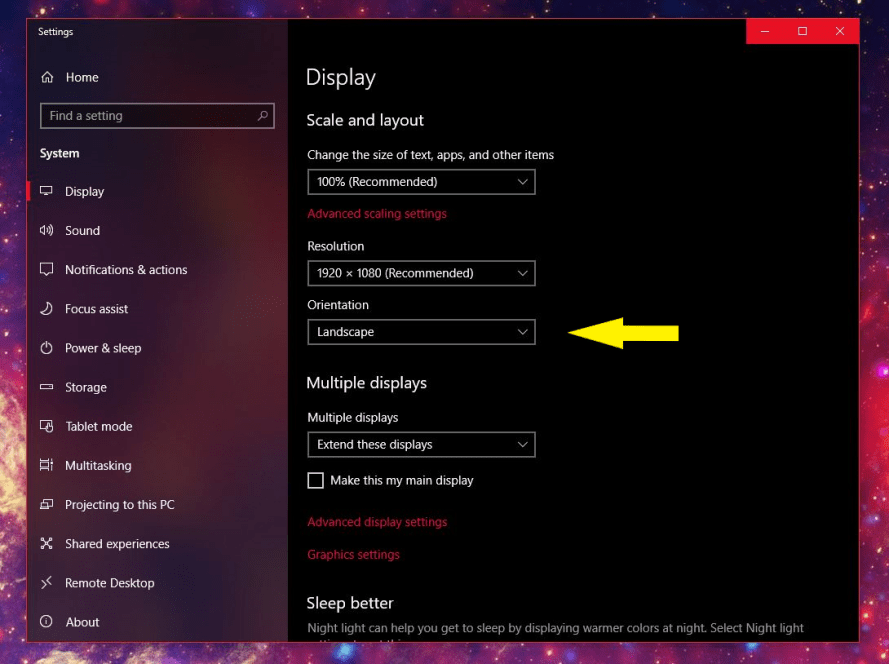Click the Home icon in the sidebar
889x664 pixels.
coord(46,77)
